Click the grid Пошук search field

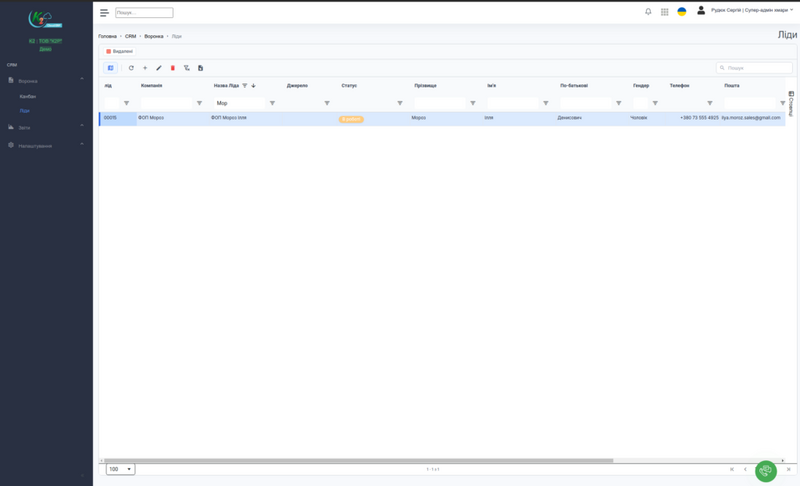758,68
